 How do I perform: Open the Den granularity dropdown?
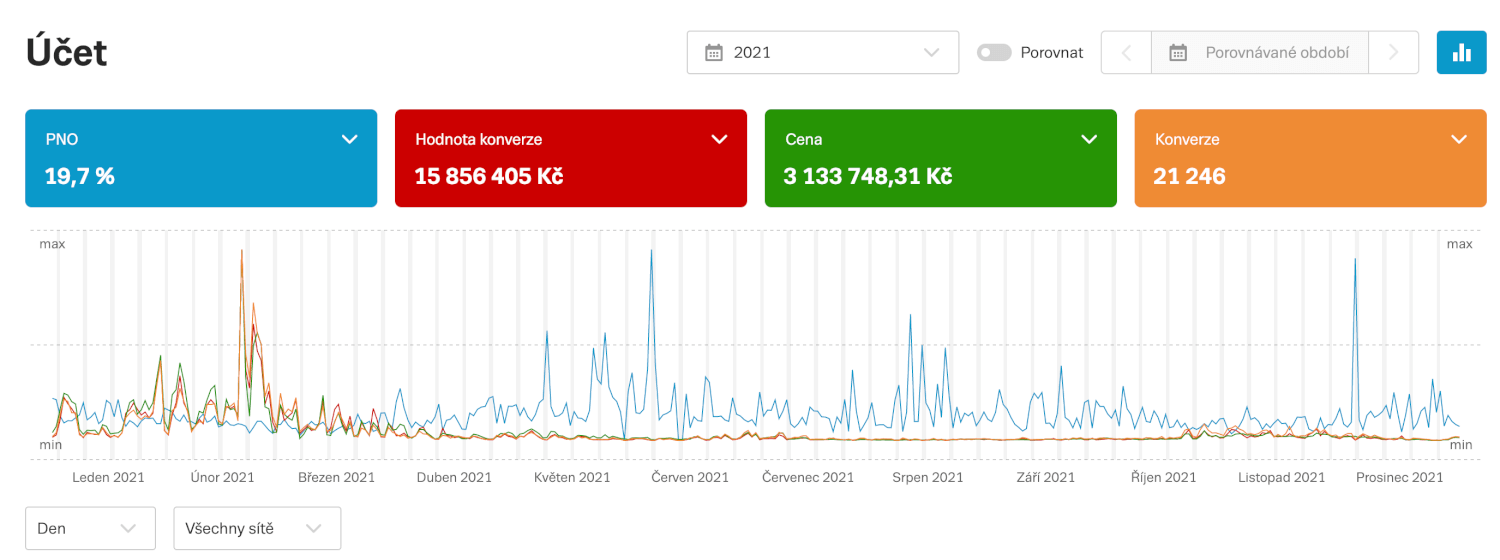[90, 528]
